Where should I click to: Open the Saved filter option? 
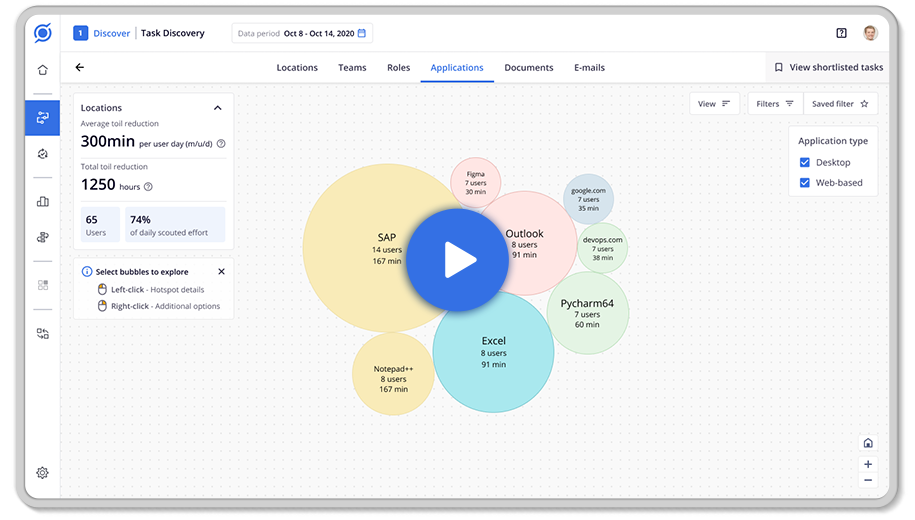pos(840,104)
